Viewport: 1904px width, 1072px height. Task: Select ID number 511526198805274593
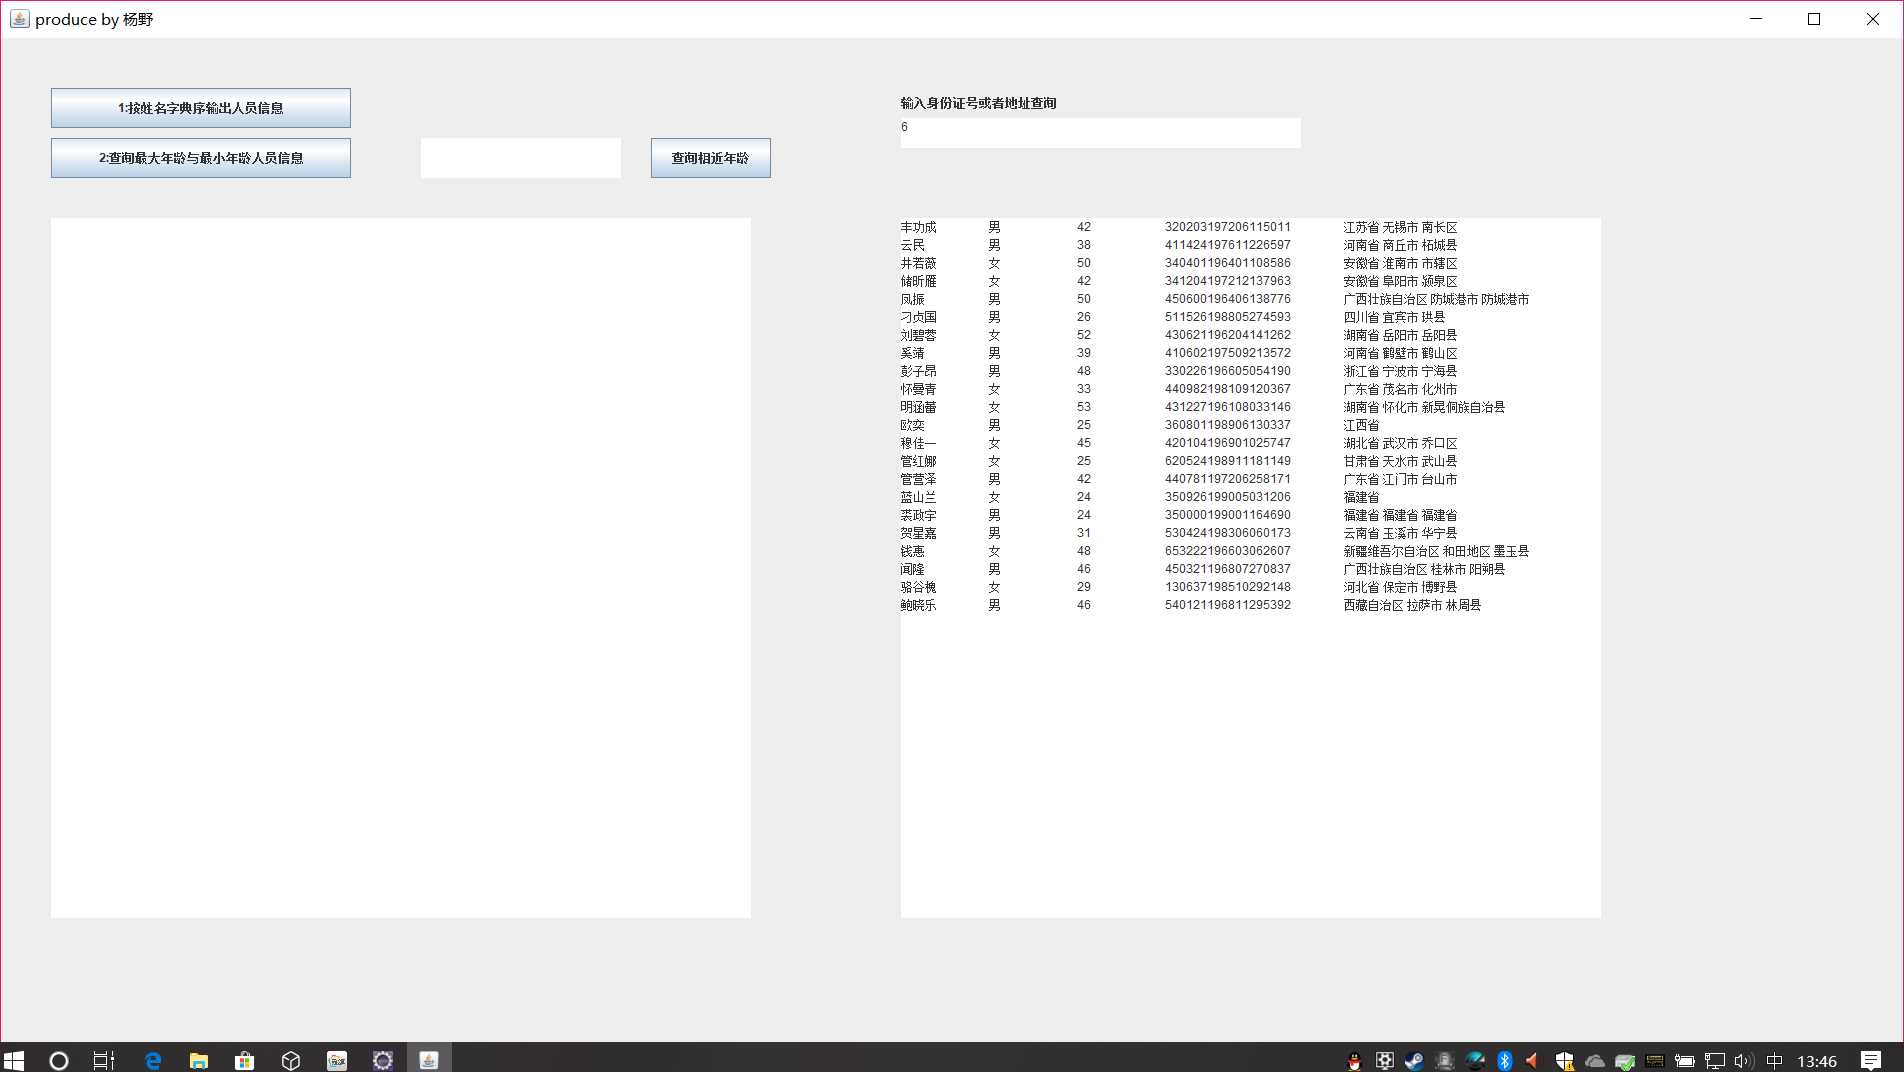pyautogui.click(x=1227, y=317)
